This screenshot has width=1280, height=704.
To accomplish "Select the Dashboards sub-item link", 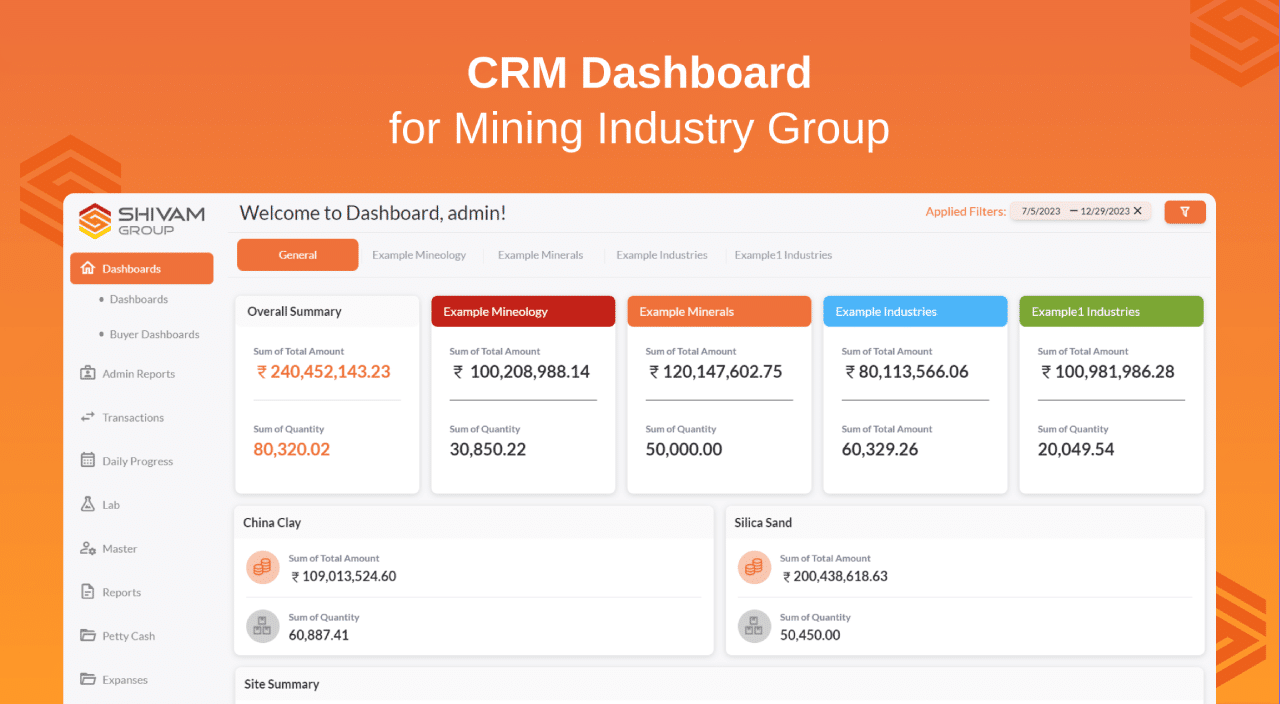I will 138,299.
